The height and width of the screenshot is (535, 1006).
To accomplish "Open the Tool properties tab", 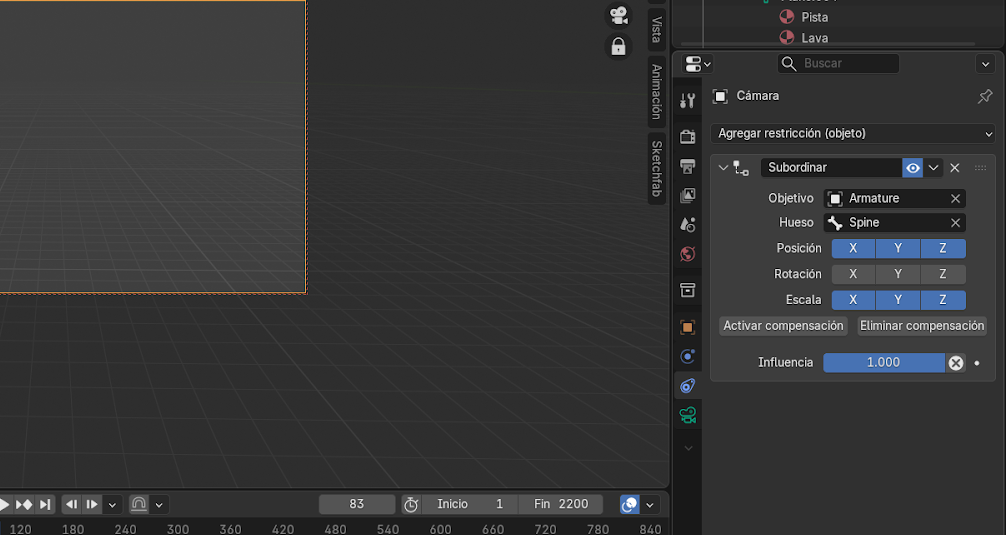I will [687, 100].
